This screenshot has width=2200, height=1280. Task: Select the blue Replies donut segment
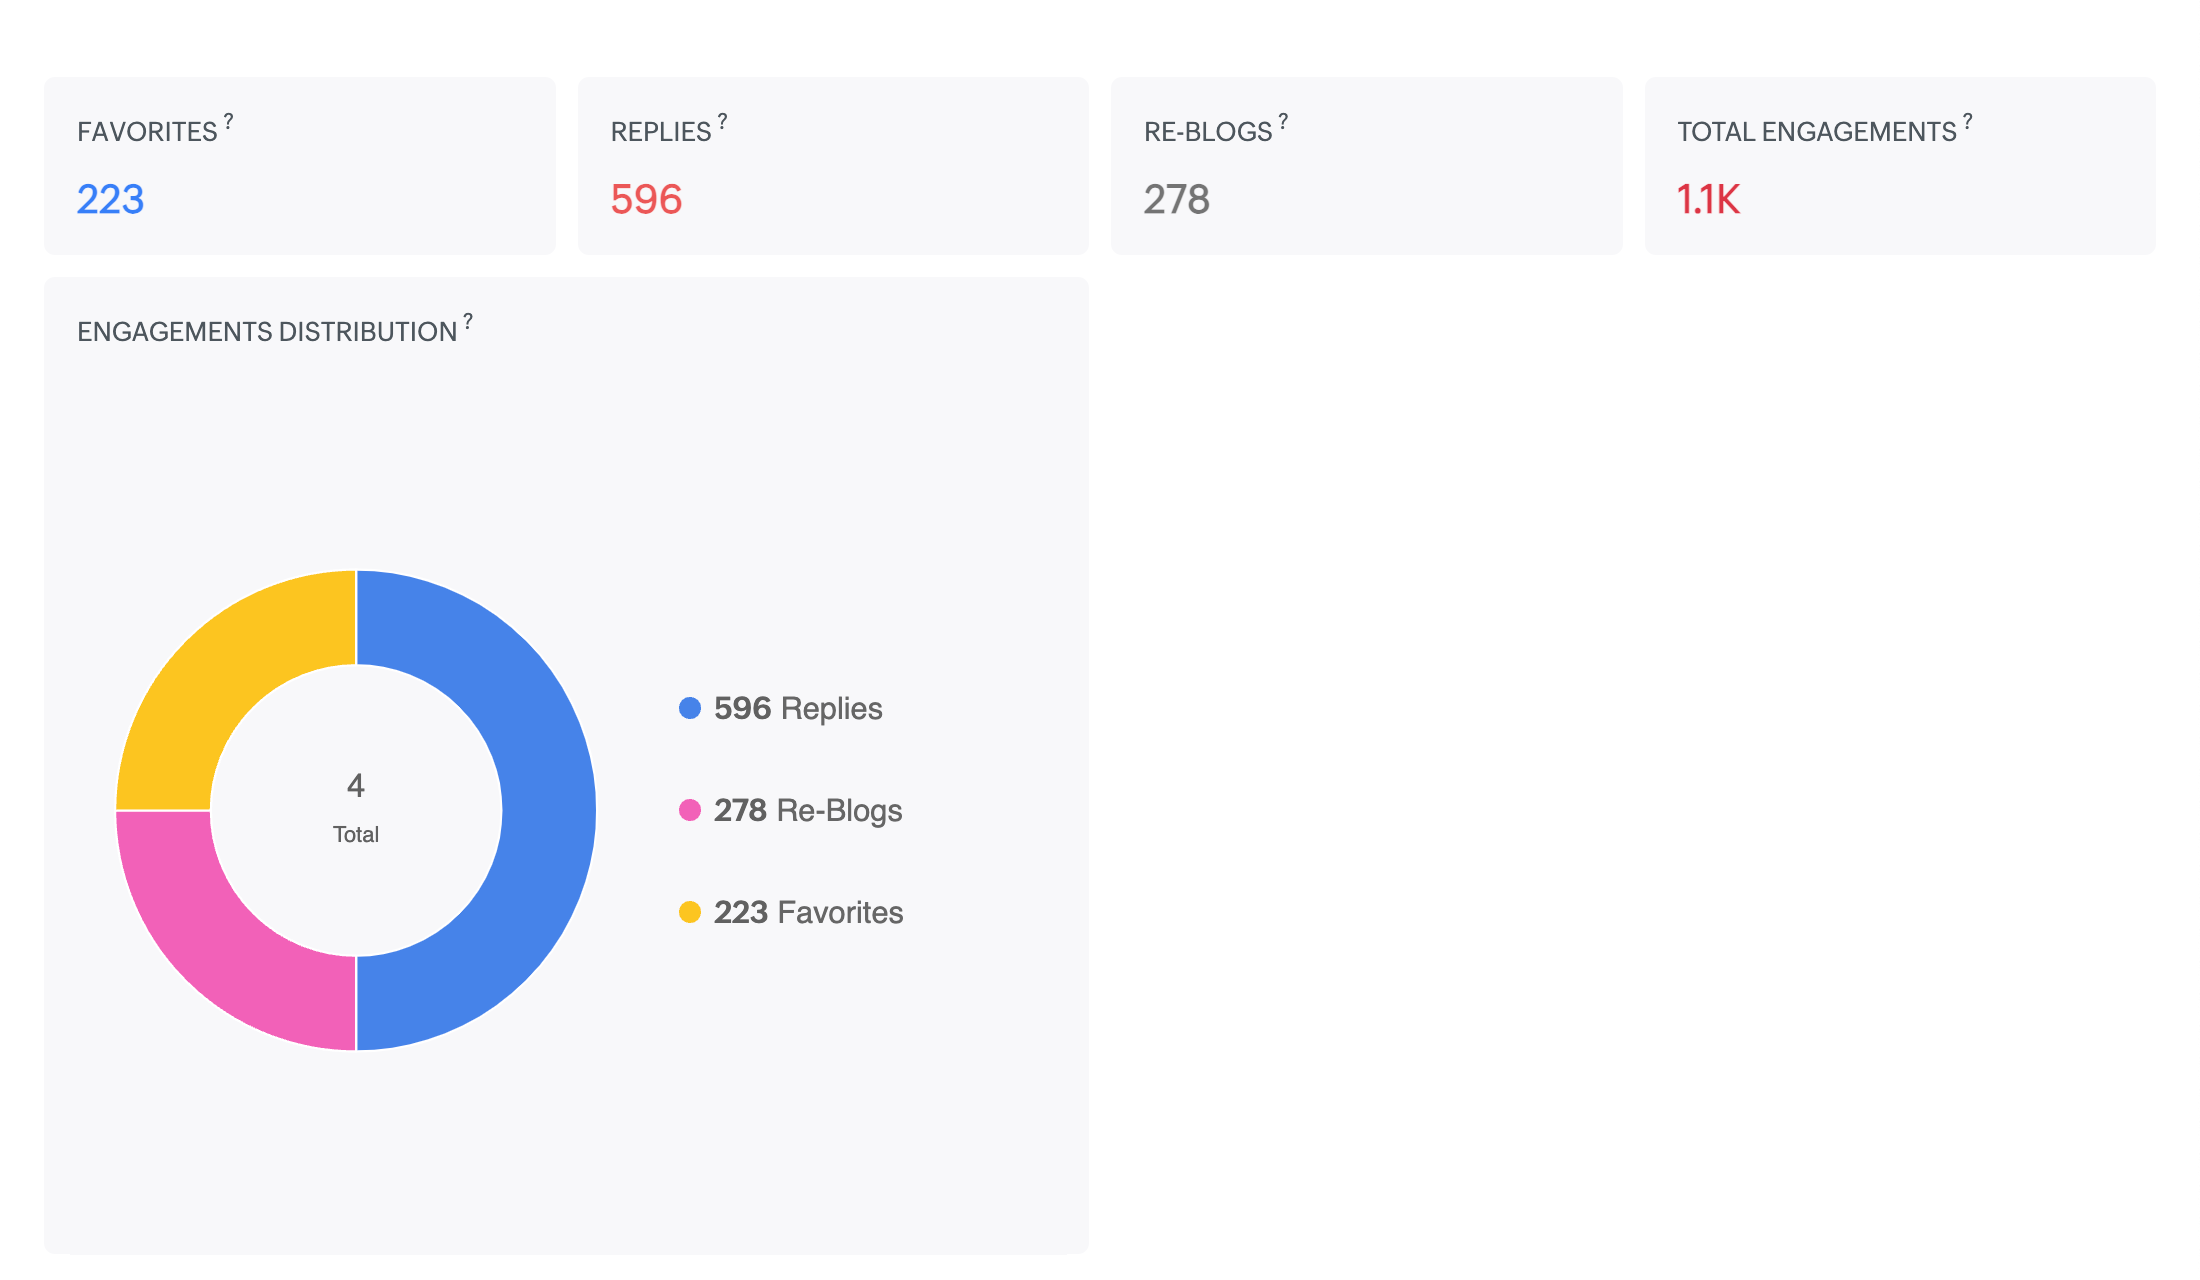(548, 810)
